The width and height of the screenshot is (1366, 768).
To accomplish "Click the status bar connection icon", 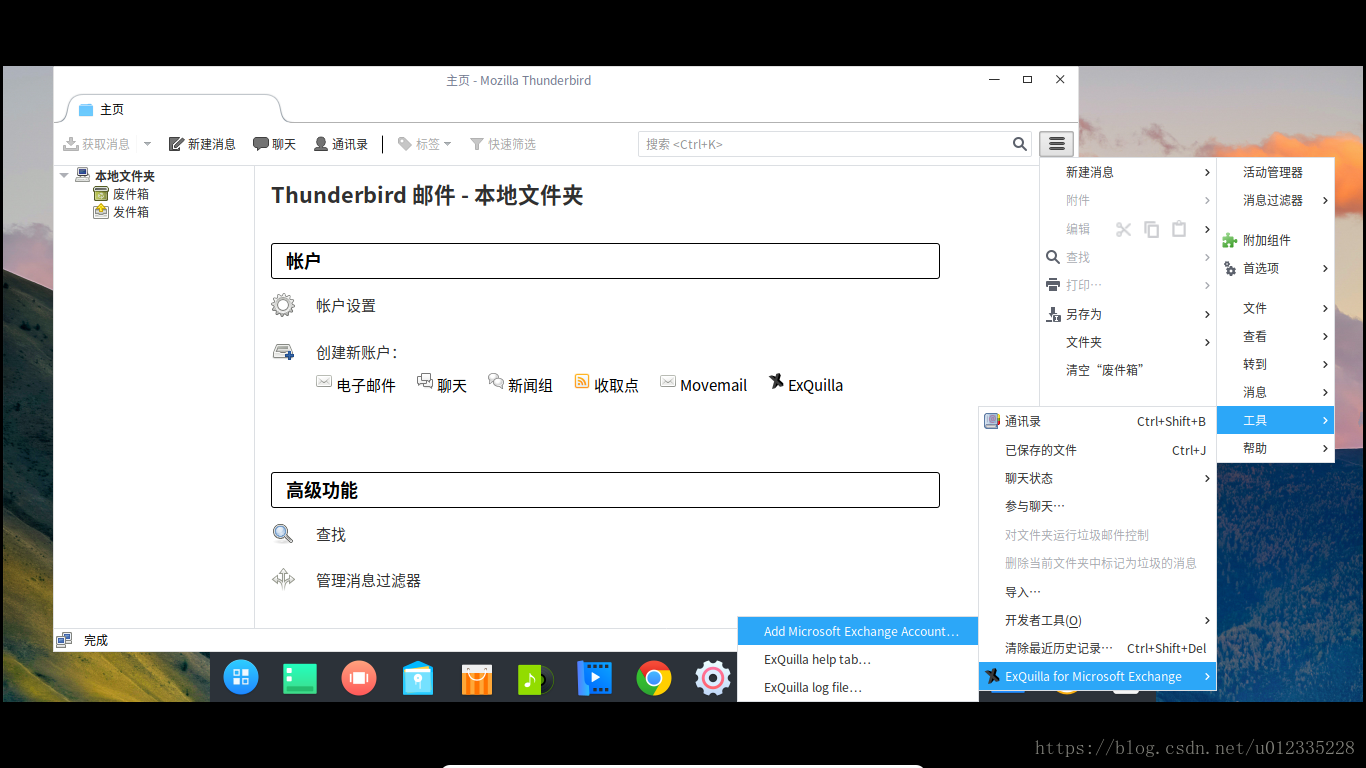I will point(64,640).
